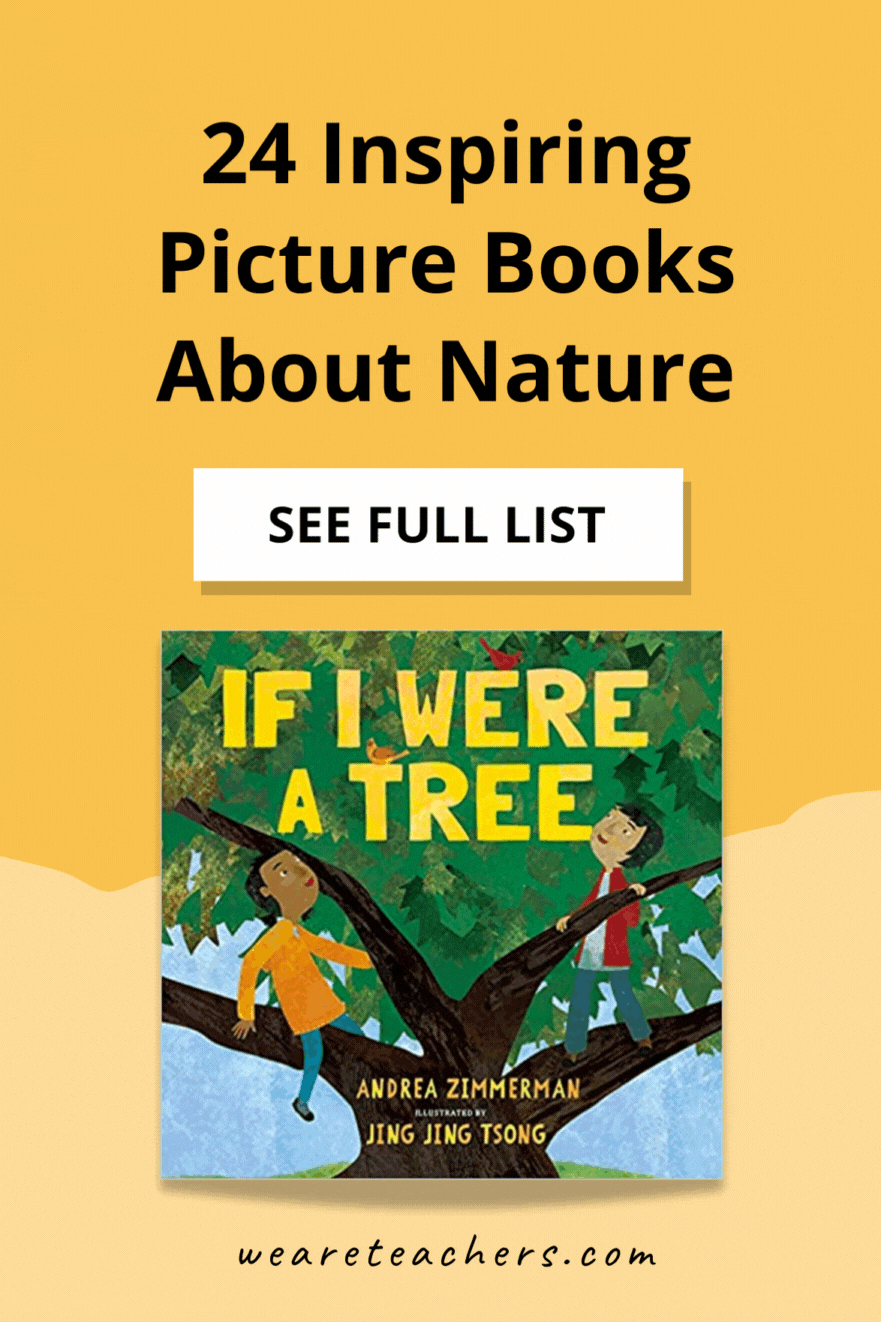The height and width of the screenshot is (1322, 881).
Task: Click the girl's dangling black shoe
Action: click(x=300, y=1110)
